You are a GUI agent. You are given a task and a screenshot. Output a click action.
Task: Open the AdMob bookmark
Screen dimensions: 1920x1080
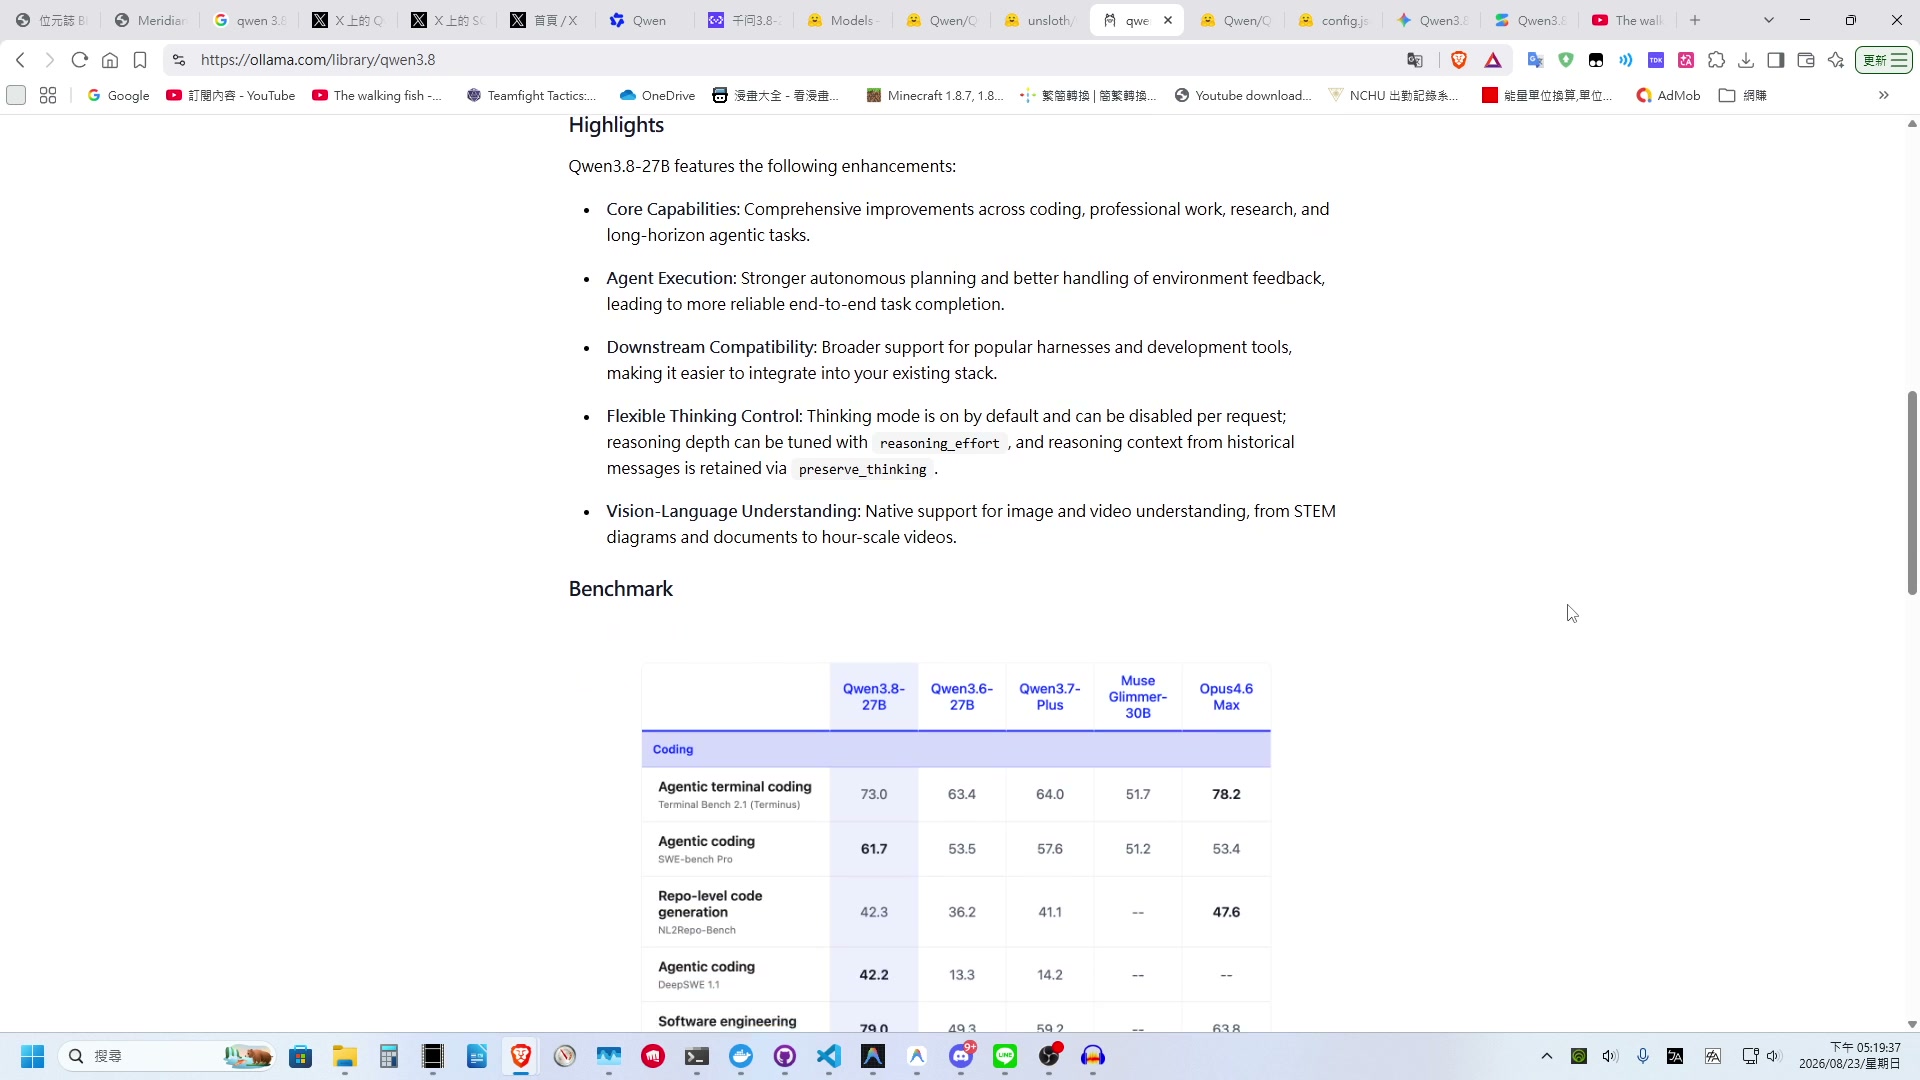1668,95
